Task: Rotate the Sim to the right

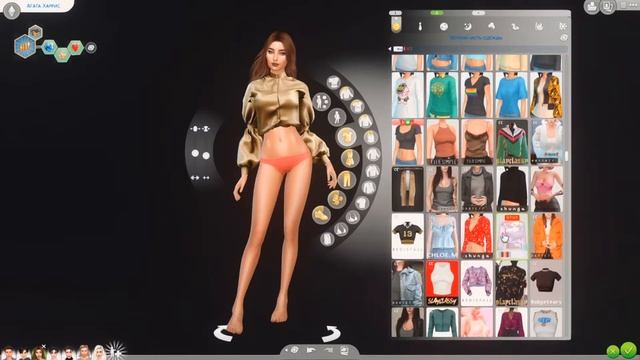Action: click(330, 333)
